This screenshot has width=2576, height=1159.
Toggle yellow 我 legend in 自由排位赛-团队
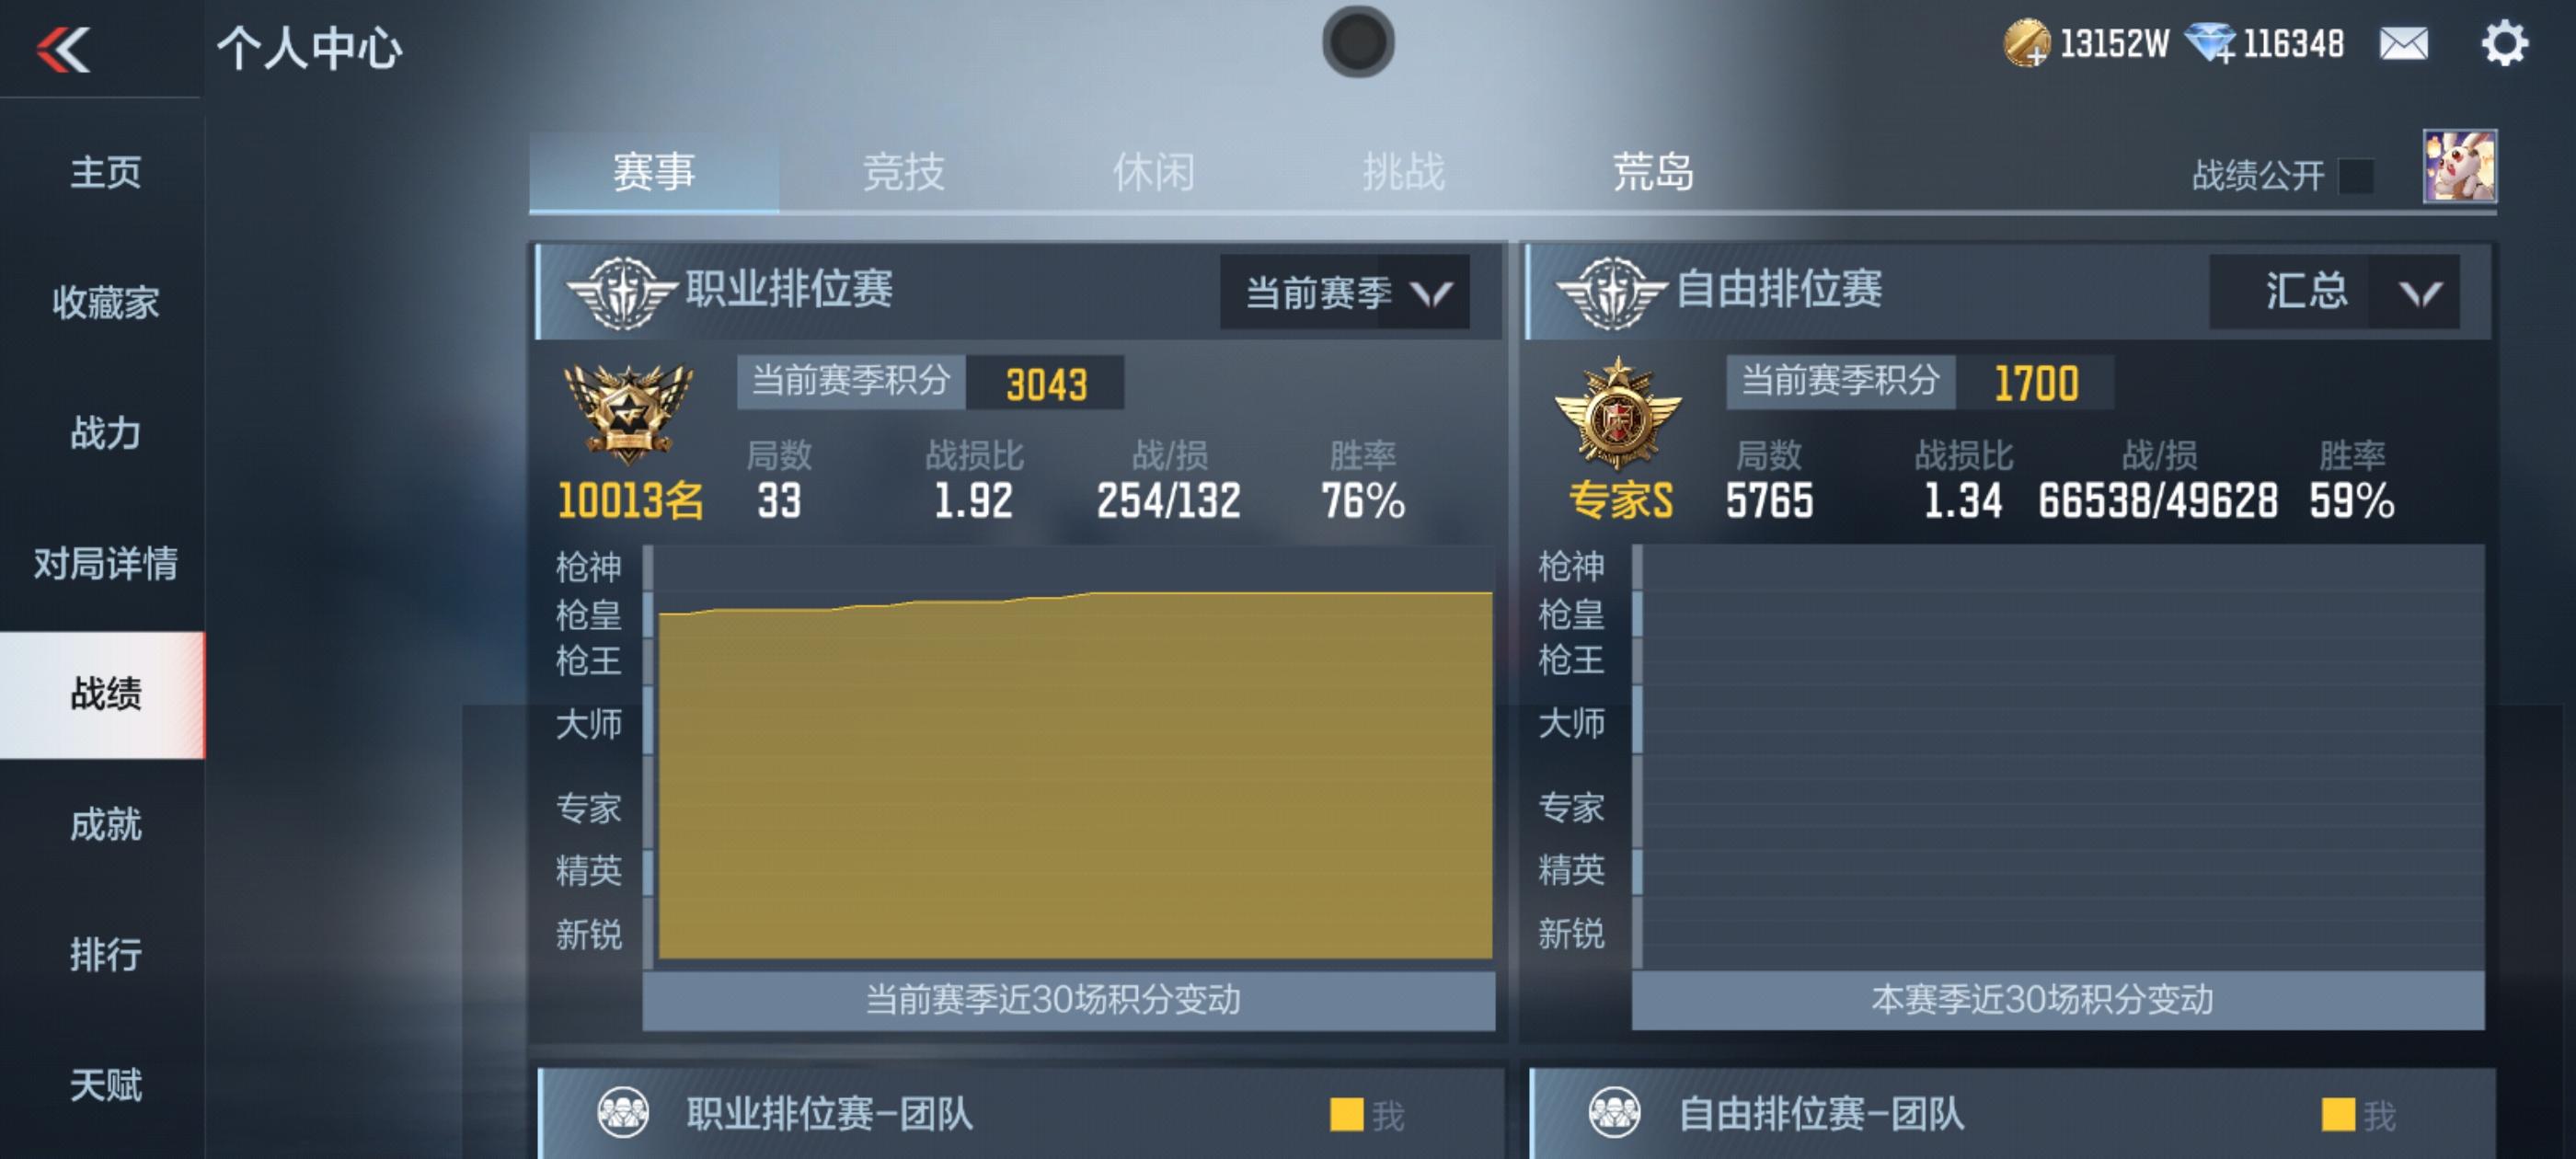pyautogui.click(x=2358, y=1114)
